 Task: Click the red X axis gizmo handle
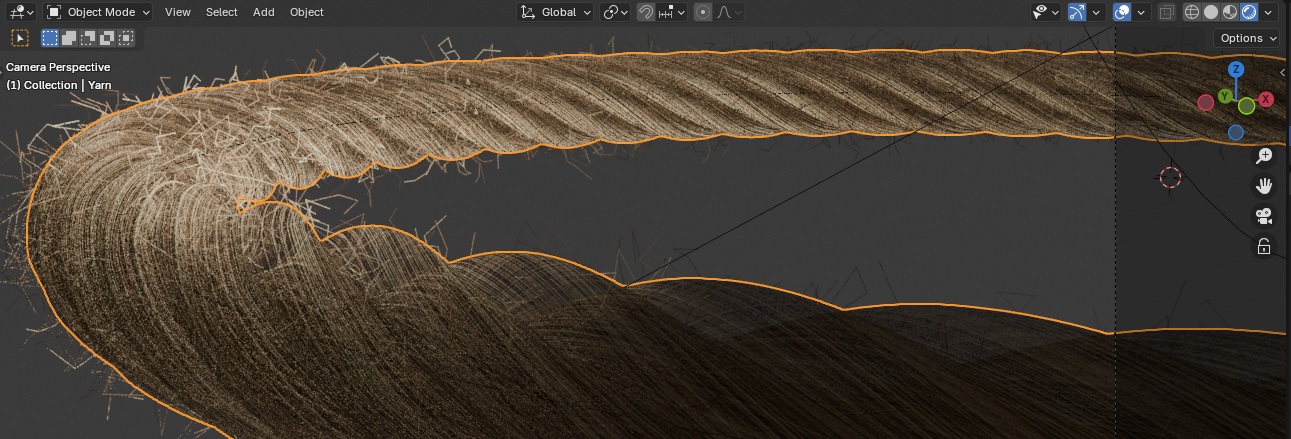(x=1266, y=99)
